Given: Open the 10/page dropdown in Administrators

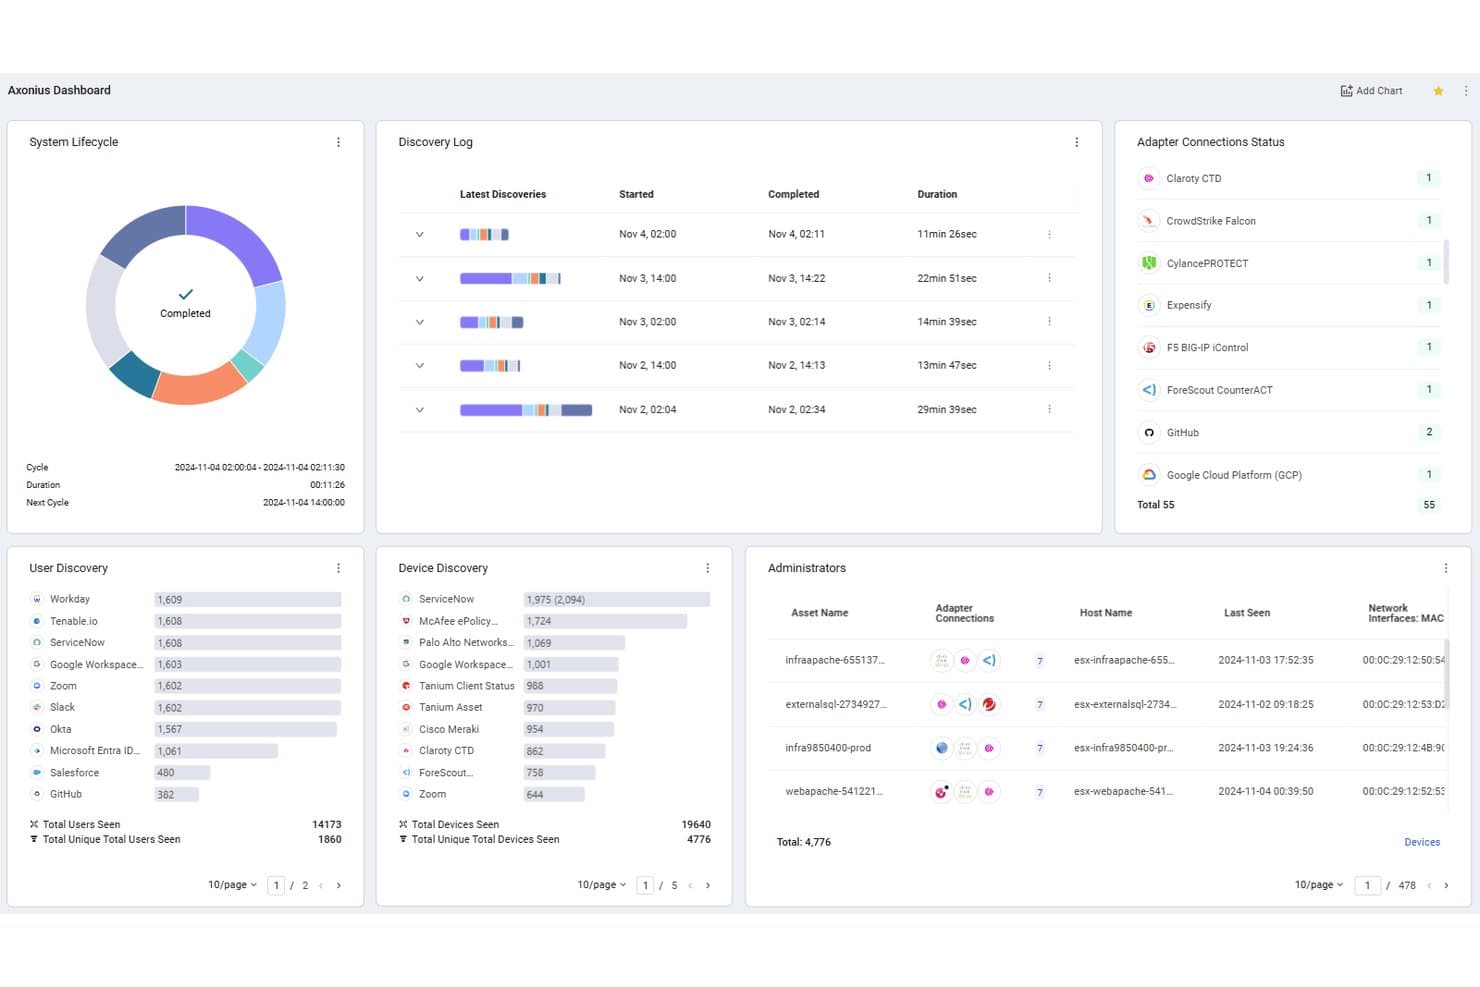Looking at the screenshot, I should pyautogui.click(x=1319, y=885).
